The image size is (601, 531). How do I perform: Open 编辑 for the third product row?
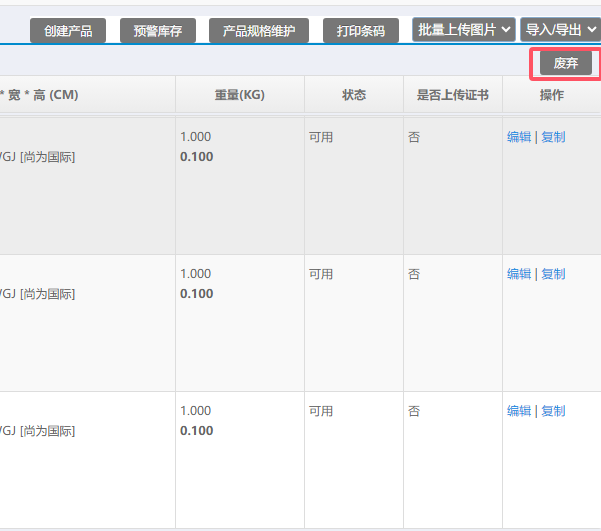[x=519, y=411]
